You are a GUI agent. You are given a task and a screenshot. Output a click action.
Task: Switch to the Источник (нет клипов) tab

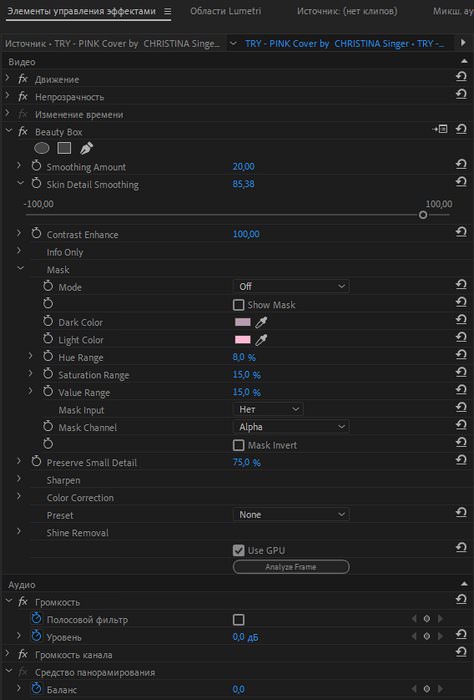(x=347, y=11)
